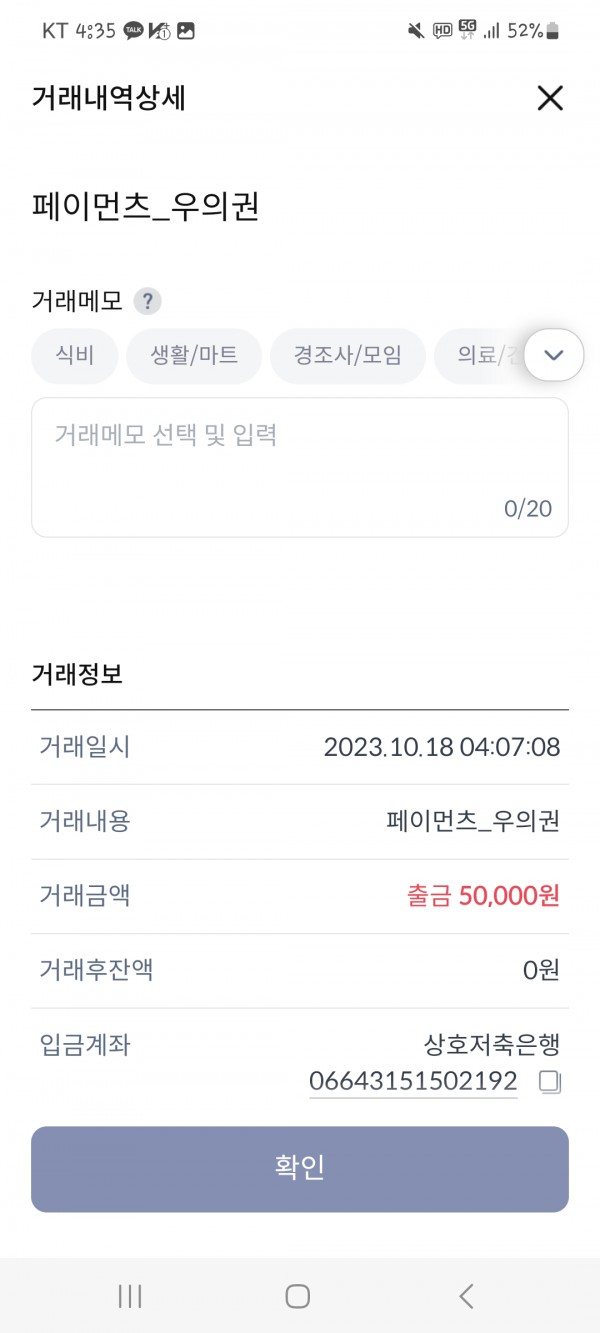Tap the battery indicator in status bar
The width and height of the screenshot is (600, 1333).
[553, 31]
